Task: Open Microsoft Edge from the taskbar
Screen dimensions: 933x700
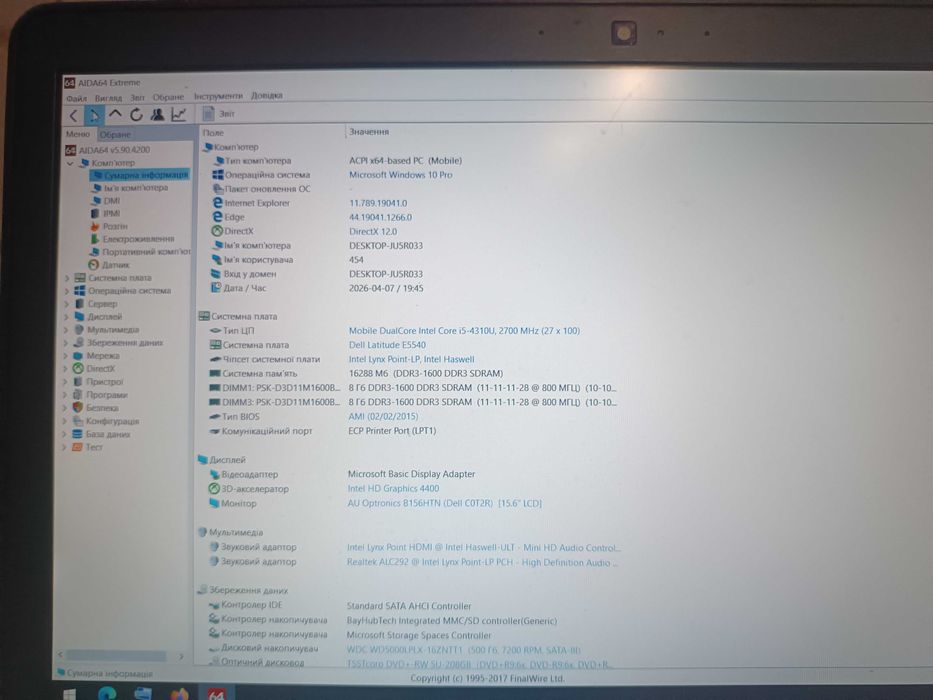Action: pos(107,693)
